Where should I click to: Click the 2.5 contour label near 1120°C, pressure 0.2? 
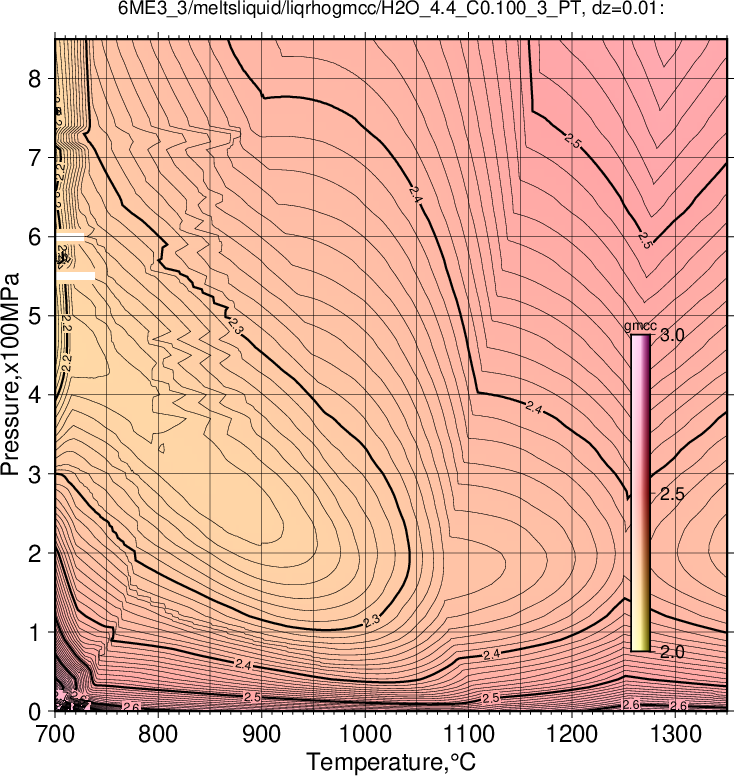[x=490, y=698]
